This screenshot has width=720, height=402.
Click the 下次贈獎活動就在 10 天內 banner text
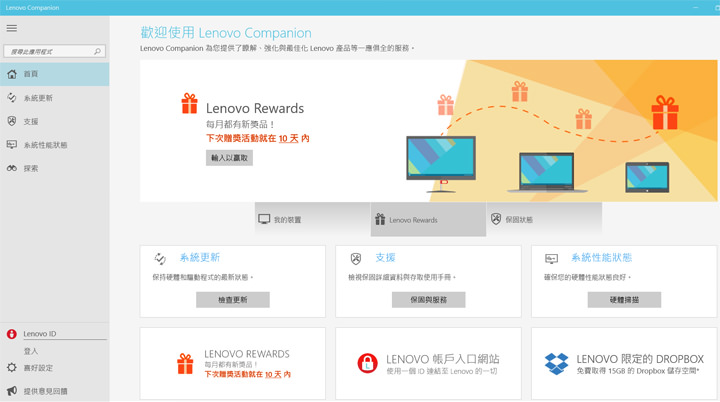click(x=258, y=138)
